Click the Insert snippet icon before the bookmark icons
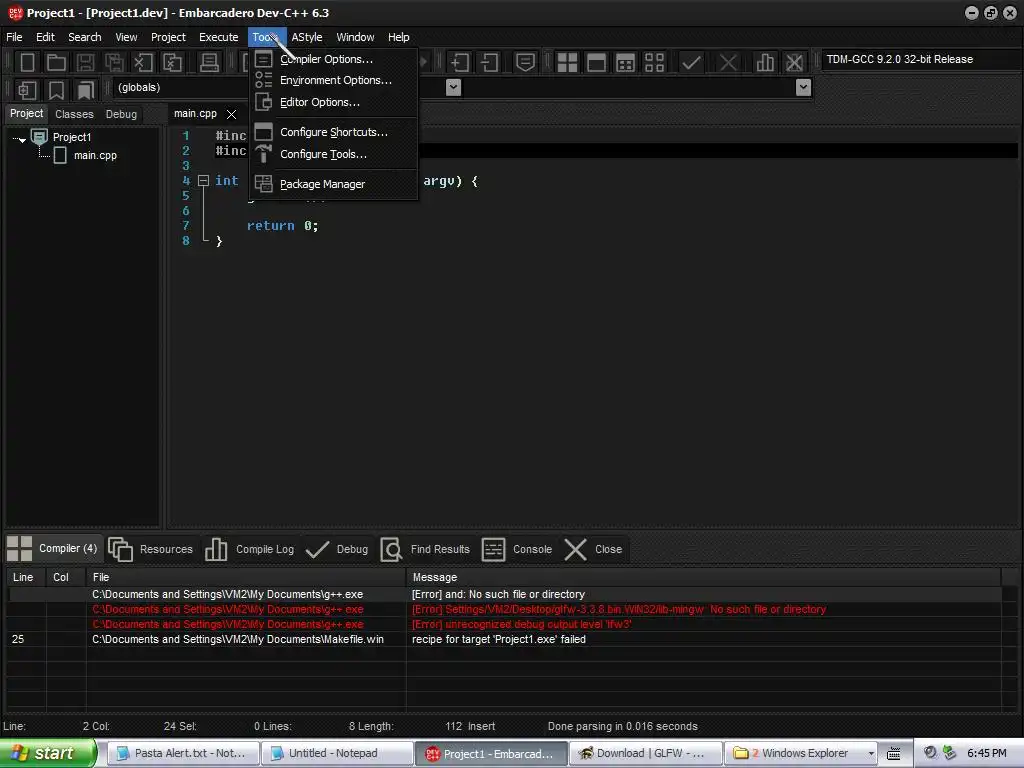 pyautogui.click(x=27, y=90)
